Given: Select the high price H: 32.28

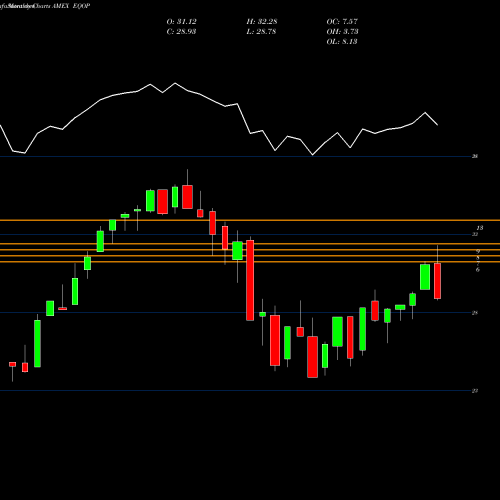Looking at the screenshot, I should pos(262,22).
